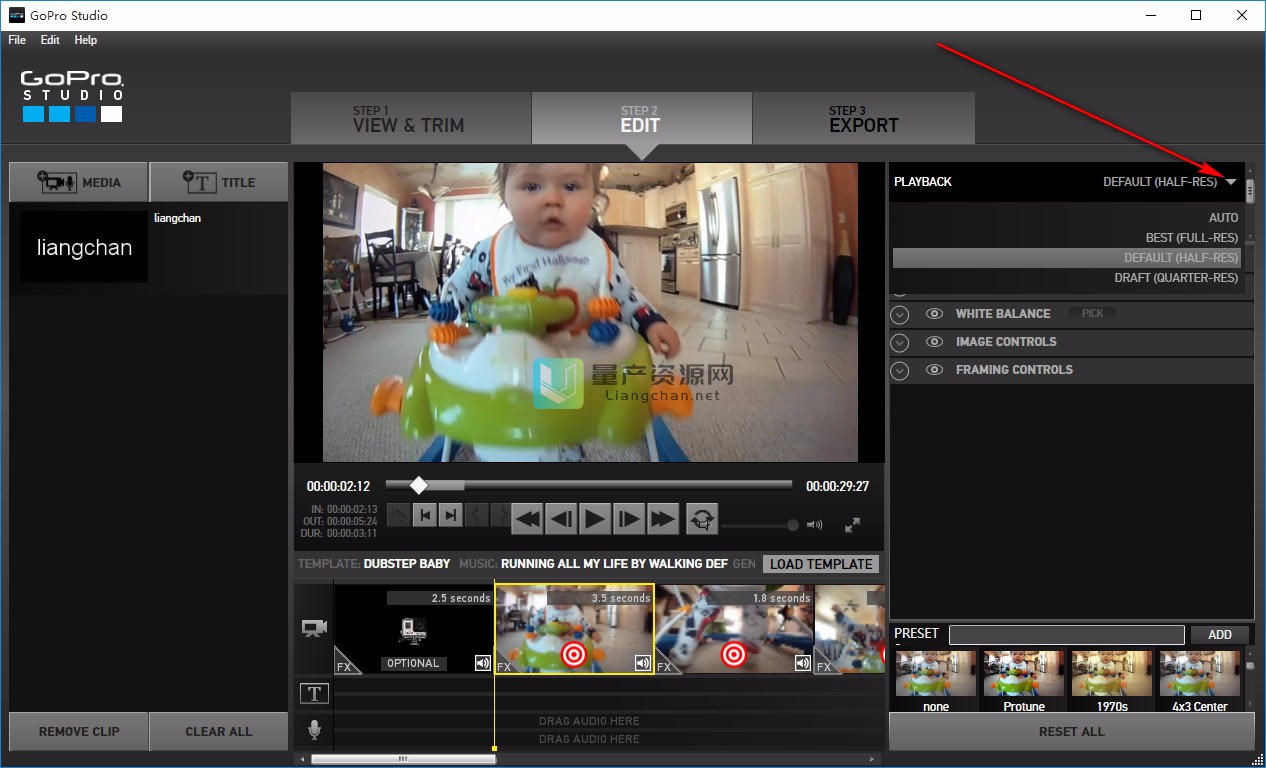The height and width of the screenshot is (768, 1266).
Task: Click the MEDIA import button
Action: pos(79,182)
